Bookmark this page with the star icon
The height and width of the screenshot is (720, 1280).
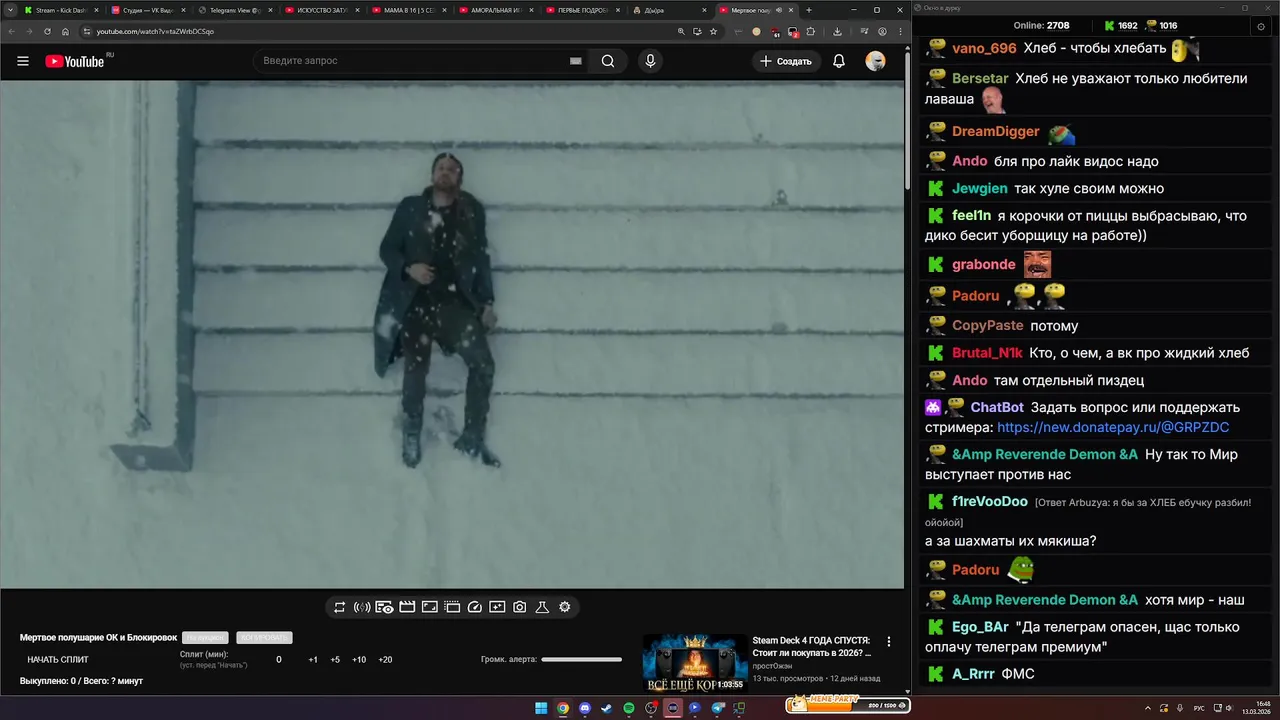[713, 31]
